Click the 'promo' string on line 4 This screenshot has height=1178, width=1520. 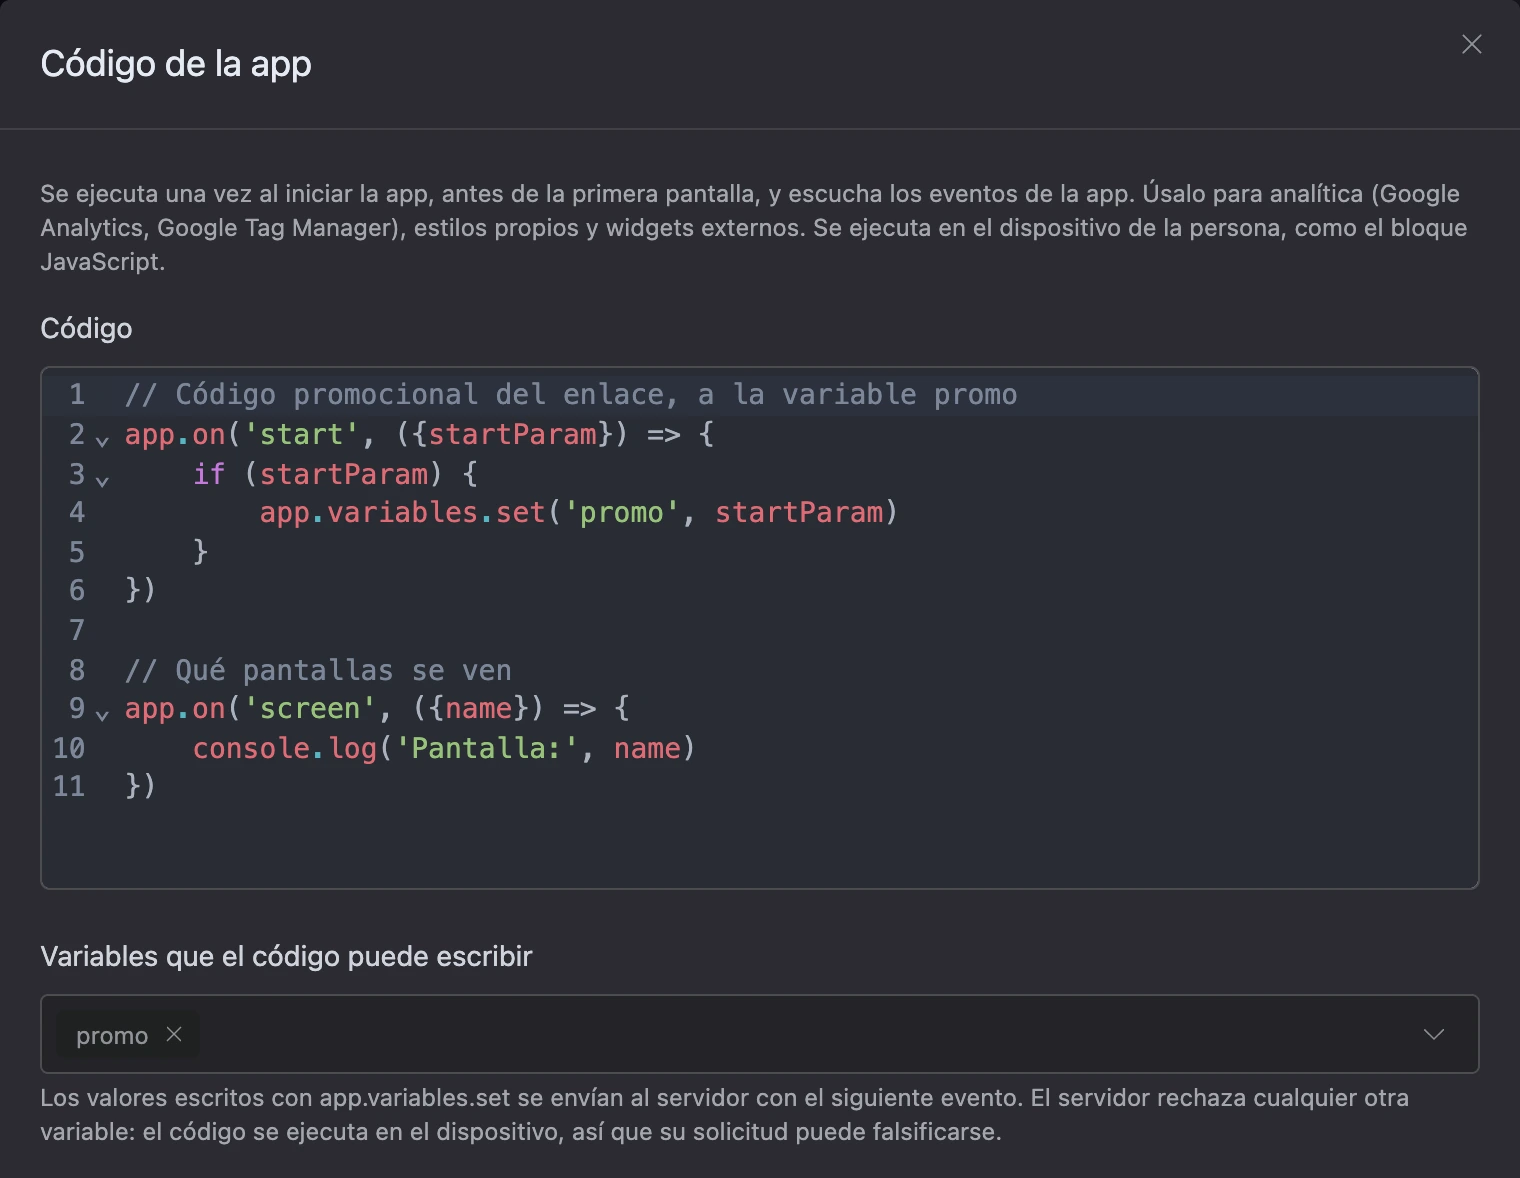click(622, 512)
